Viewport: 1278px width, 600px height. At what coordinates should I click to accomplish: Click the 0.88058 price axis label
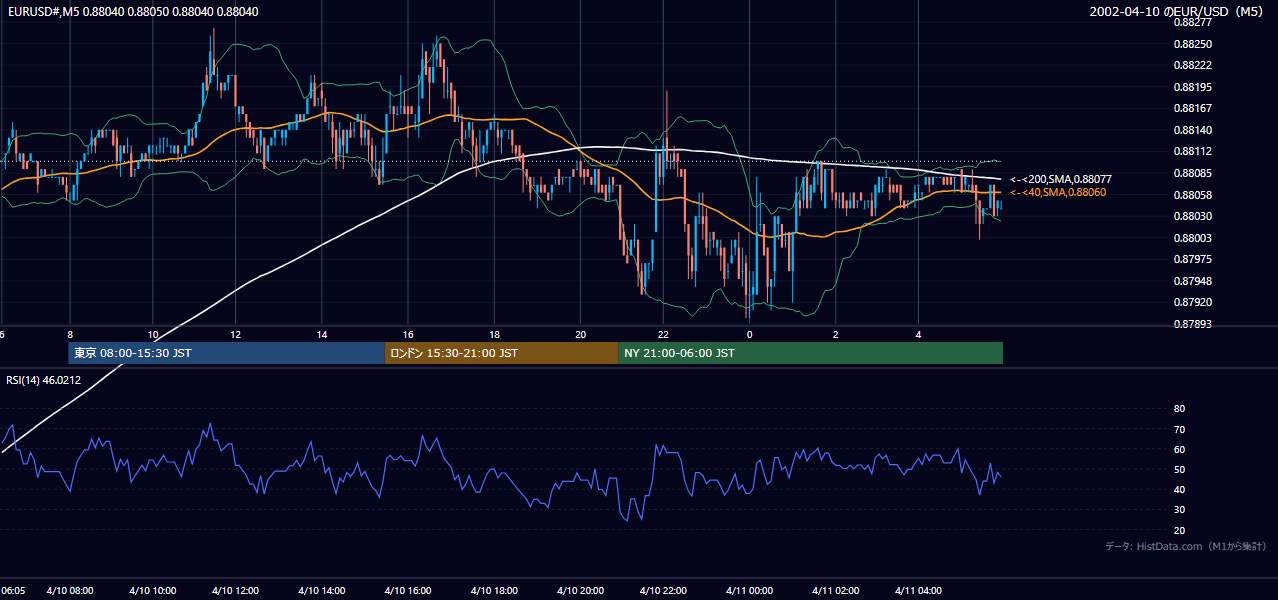point(1192,195)
